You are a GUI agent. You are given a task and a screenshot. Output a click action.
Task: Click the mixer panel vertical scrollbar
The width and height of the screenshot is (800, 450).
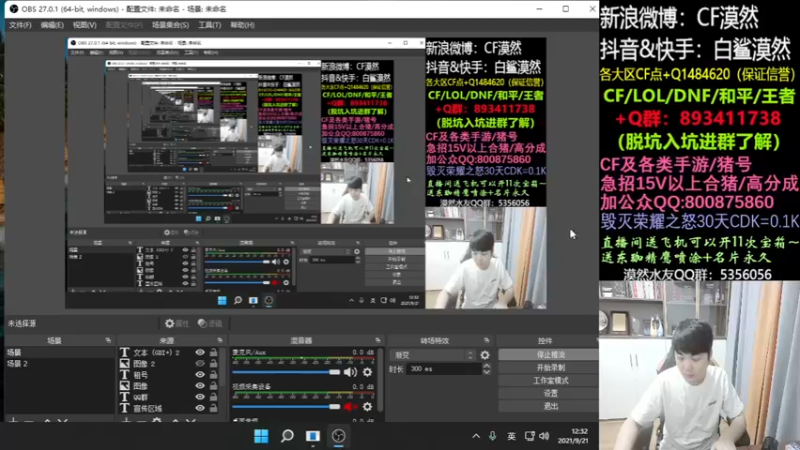380,380
